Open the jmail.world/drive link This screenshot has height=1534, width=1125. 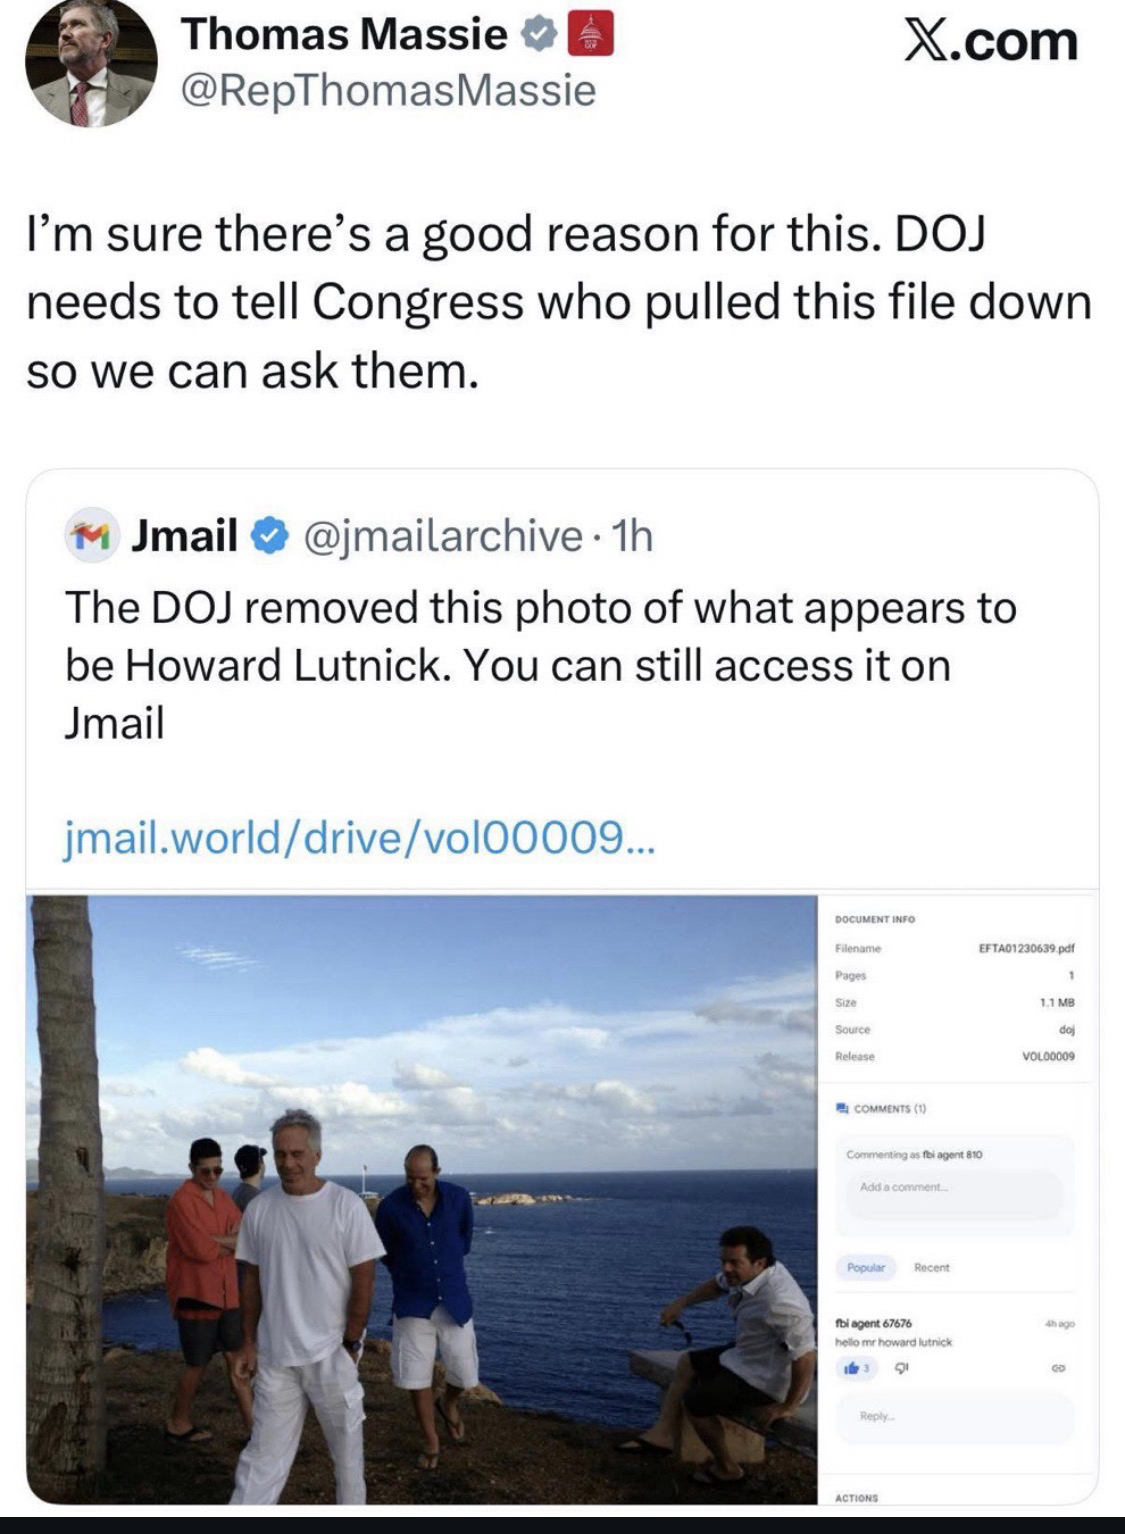[360, 835]
